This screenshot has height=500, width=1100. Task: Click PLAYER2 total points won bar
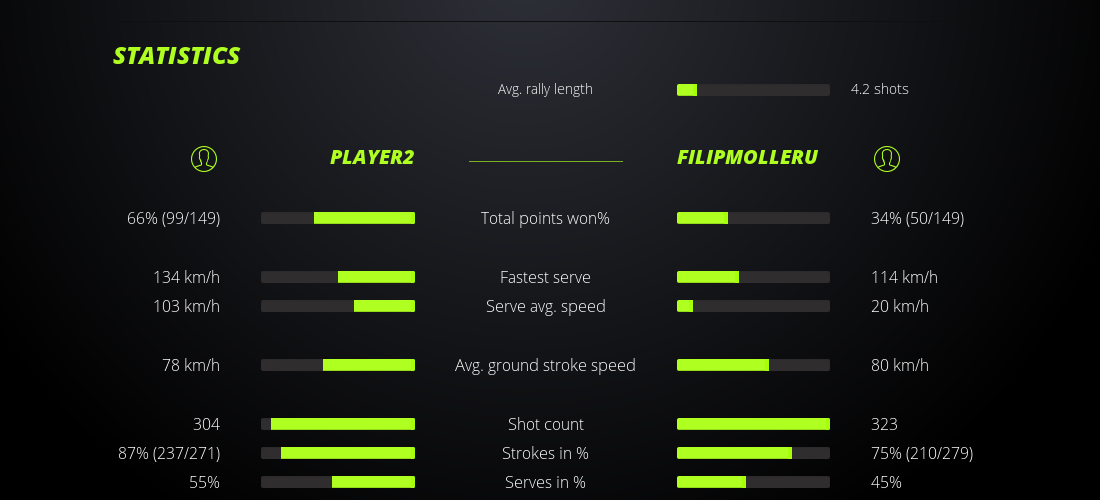338,218
